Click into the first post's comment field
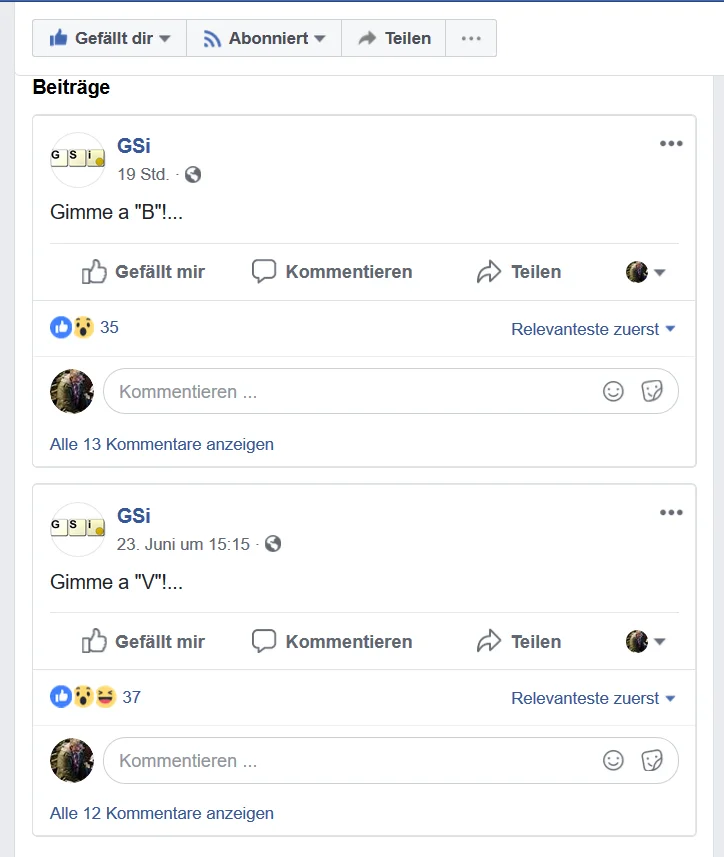The width and height of the screenshot is (724, 857). click(350, 392)
